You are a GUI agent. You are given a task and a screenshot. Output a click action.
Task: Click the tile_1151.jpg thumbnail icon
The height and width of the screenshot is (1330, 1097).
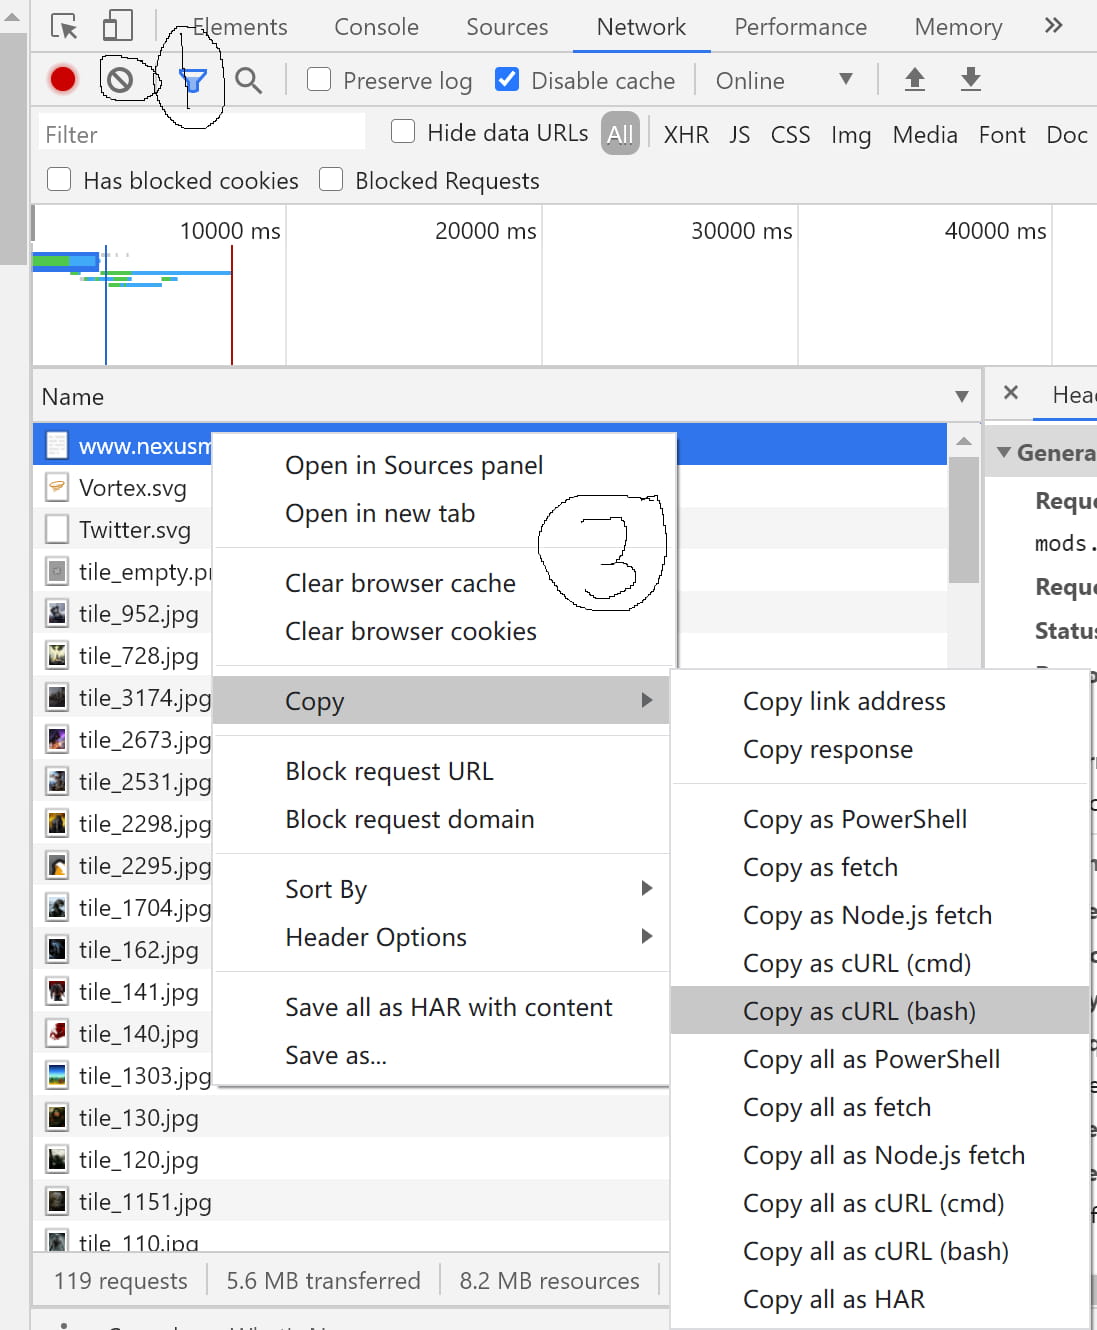58,1202
